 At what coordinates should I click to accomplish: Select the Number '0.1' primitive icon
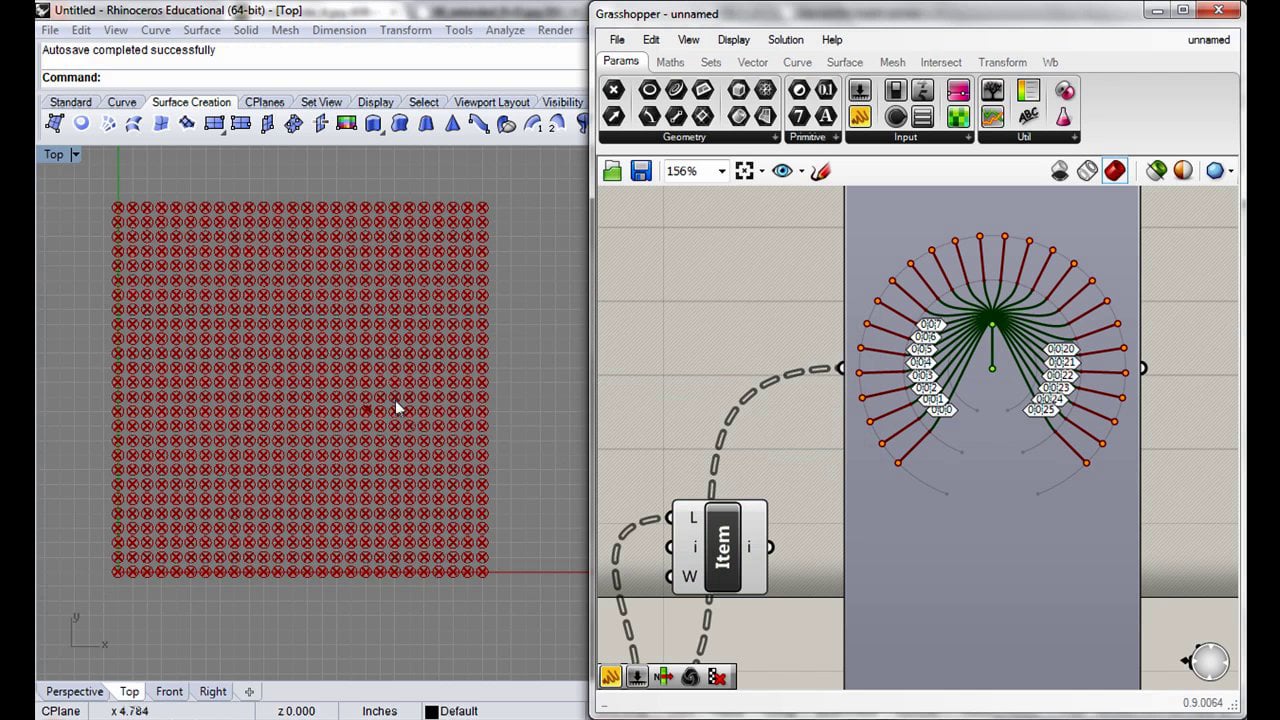825,90
